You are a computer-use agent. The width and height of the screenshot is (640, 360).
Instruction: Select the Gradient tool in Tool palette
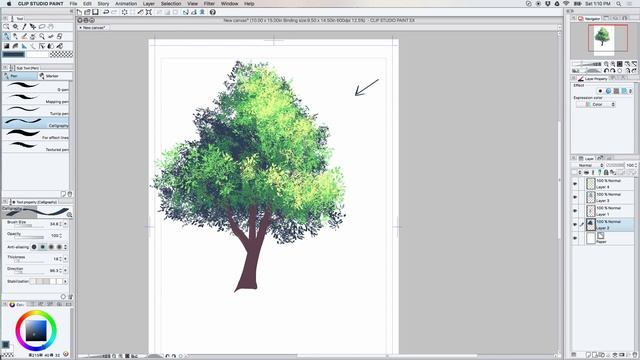coord(7,46)
